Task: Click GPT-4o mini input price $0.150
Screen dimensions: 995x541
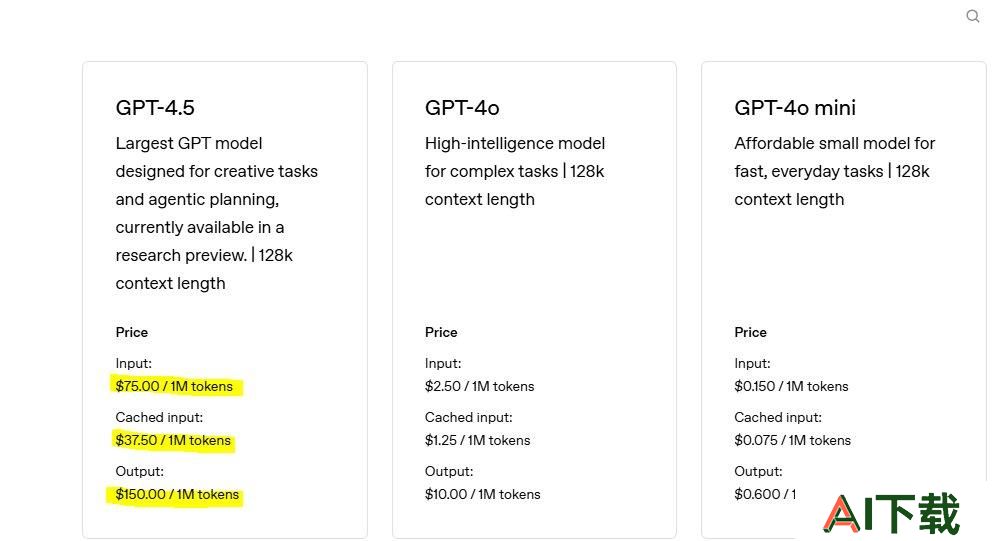Action: [x=791, y=386]
